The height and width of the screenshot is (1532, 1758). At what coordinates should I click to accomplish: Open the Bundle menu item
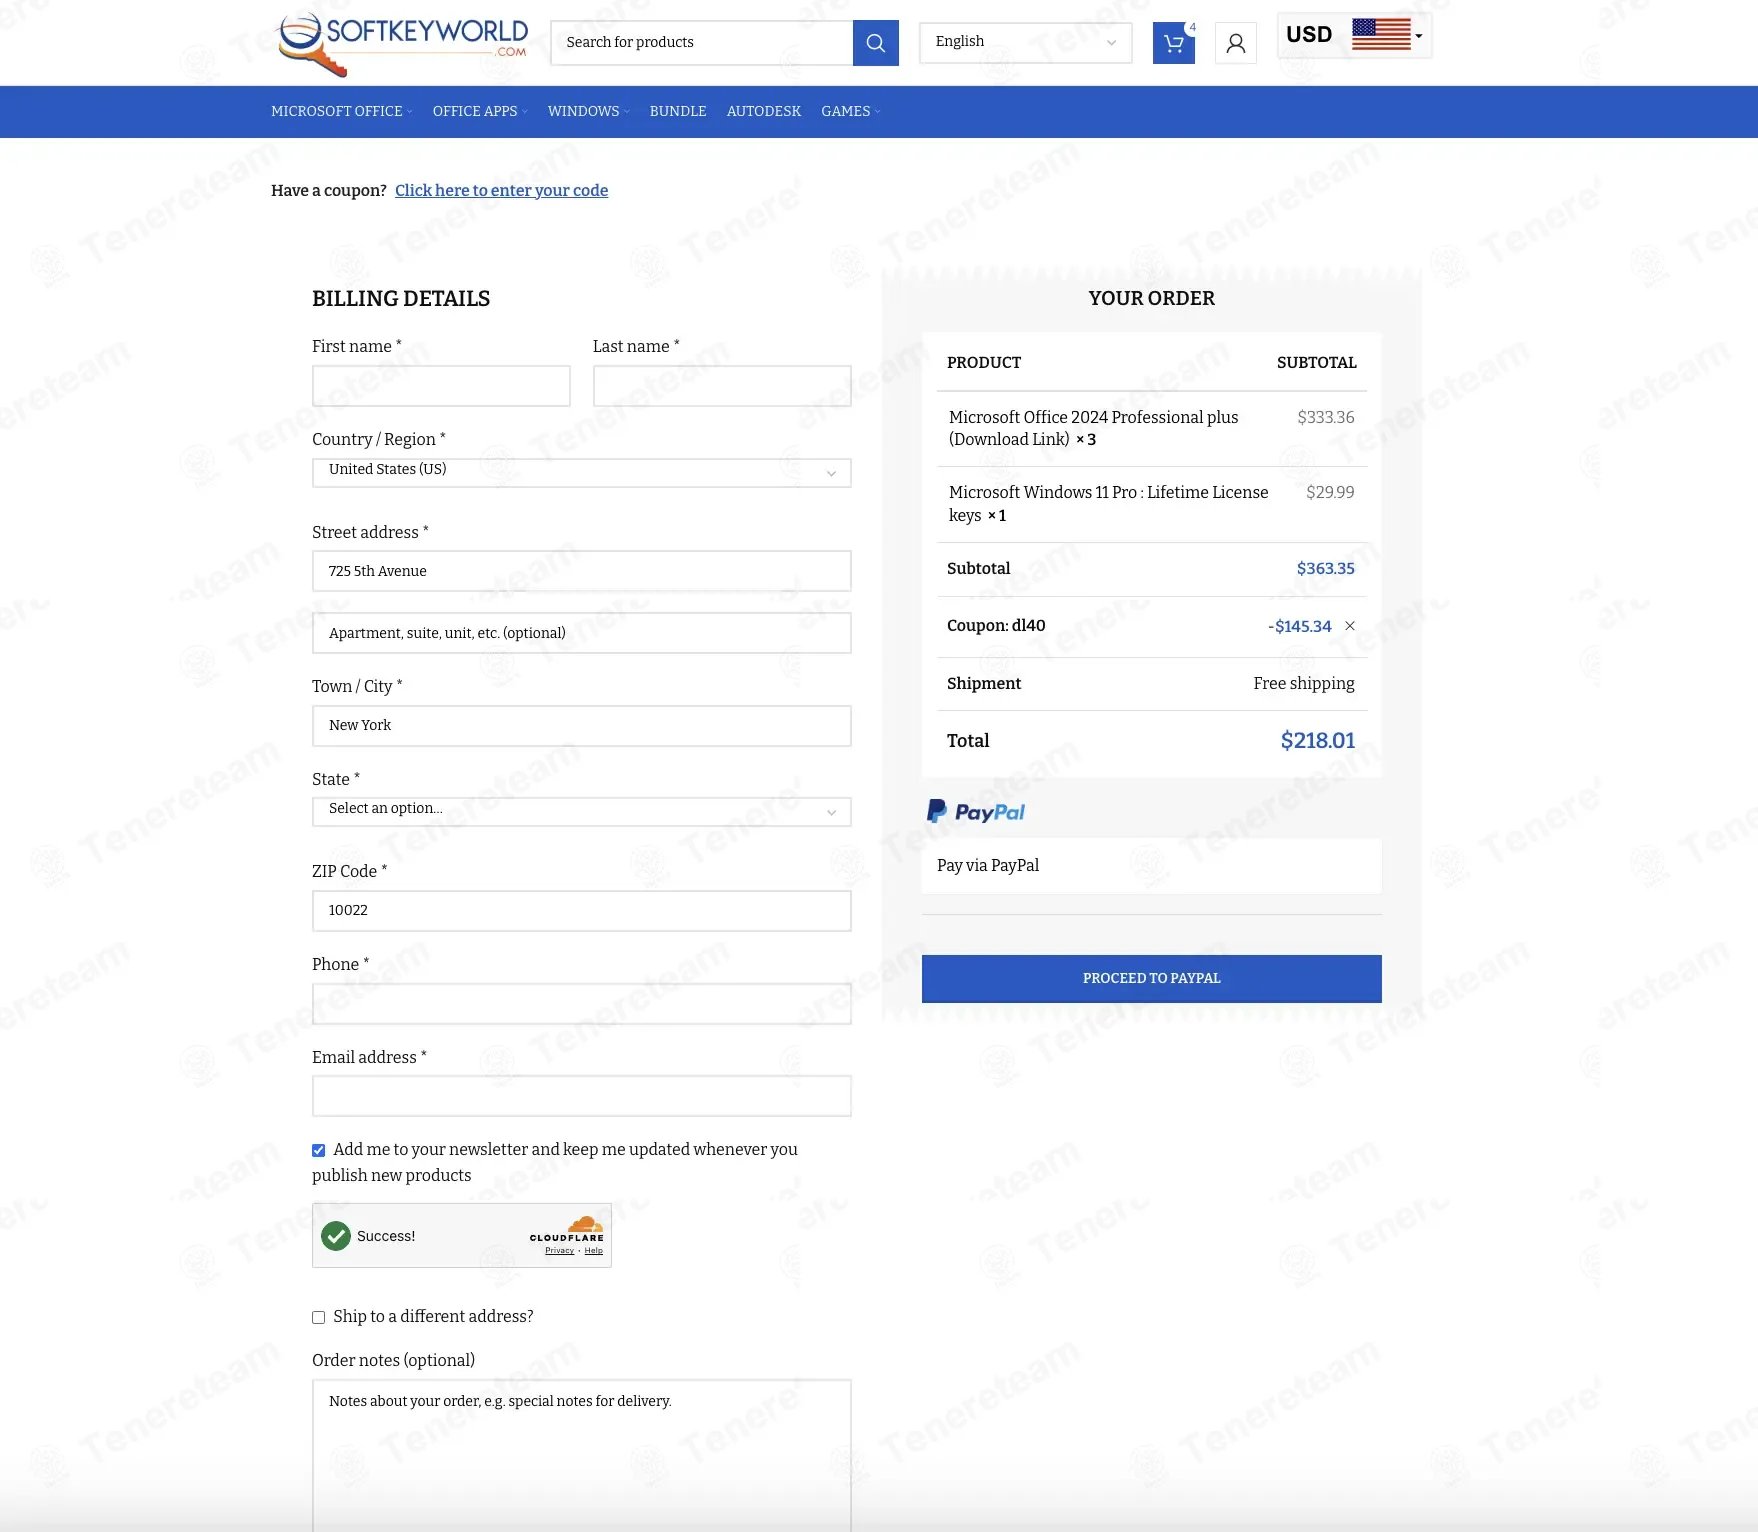(678, 111)
